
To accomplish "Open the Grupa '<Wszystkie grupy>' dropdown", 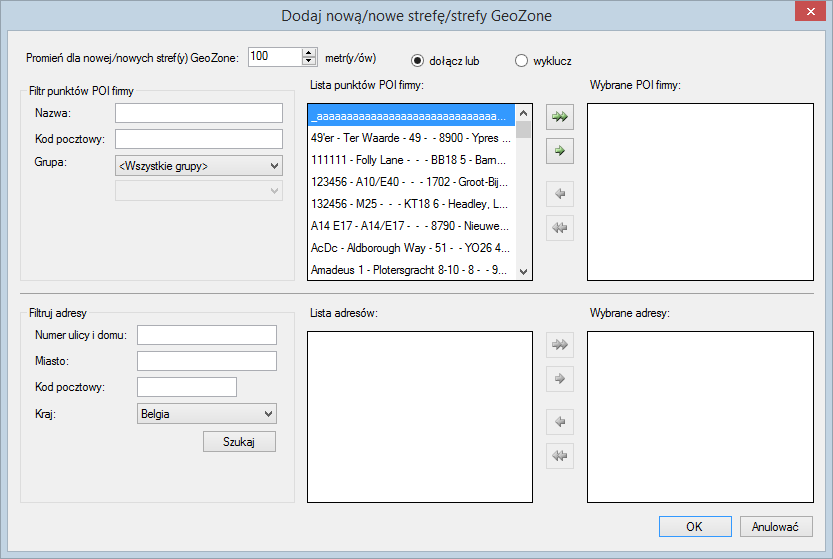I will coord(199,165).
